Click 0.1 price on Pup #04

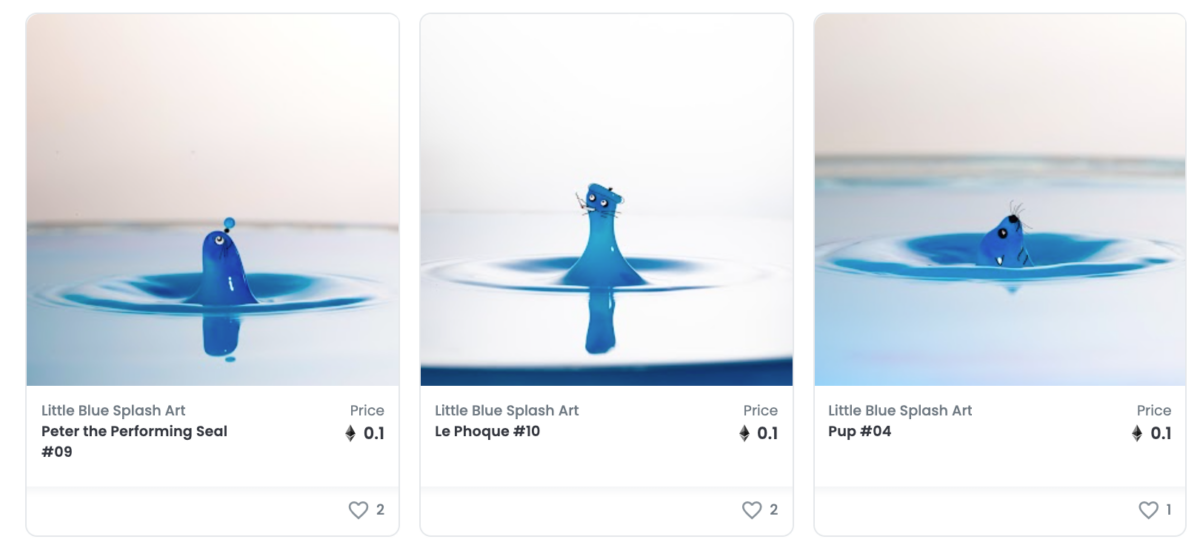click(1160, 433)
